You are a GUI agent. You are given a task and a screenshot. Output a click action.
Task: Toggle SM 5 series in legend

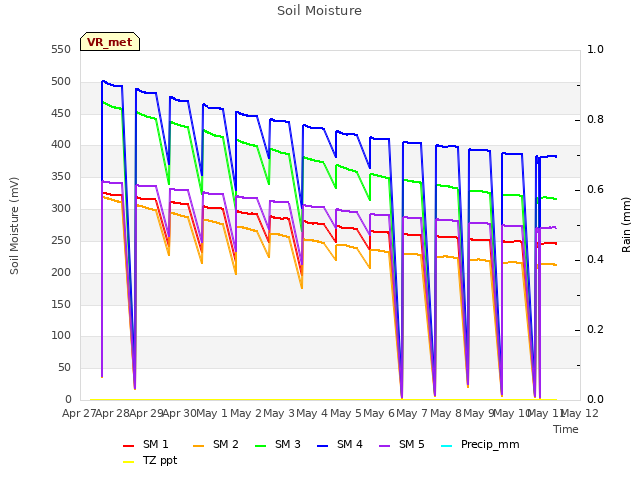click(402, 444)
